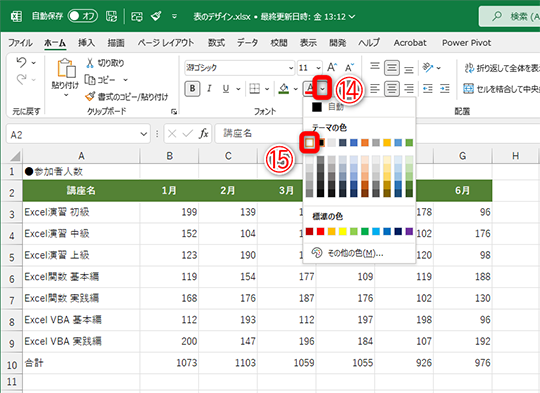Open the font size dropdown showing 11
Viewport: 540px width, 393px height.
click(x=319, y=68)
